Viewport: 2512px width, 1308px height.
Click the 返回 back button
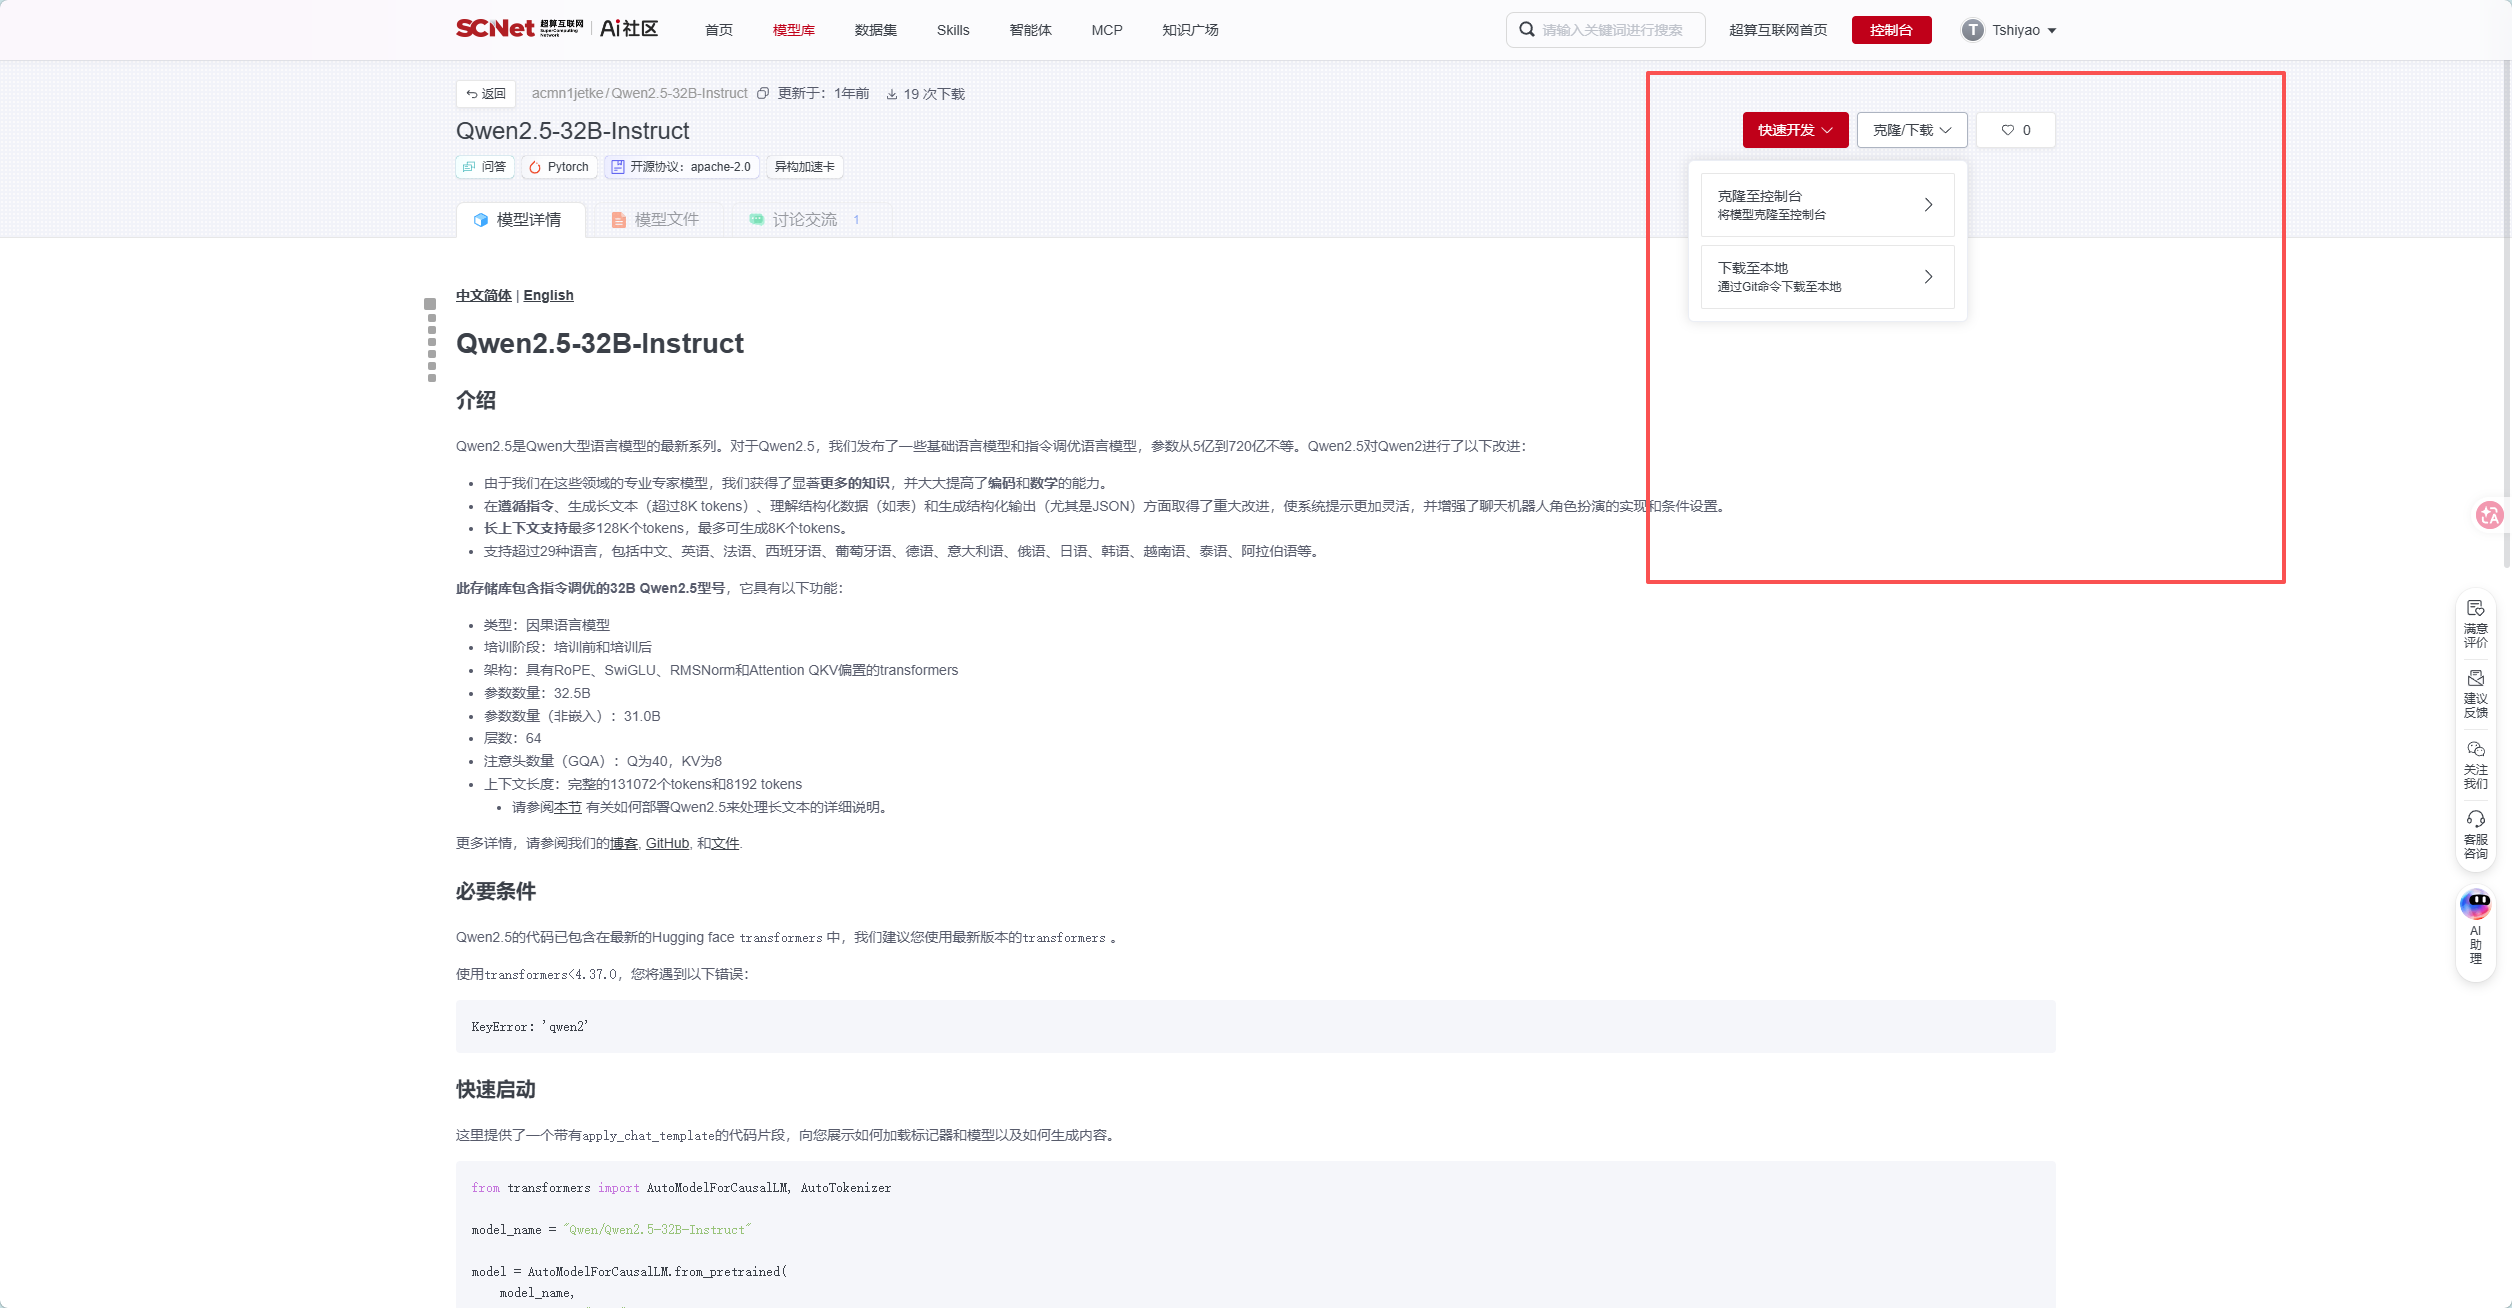pos(486,94)
